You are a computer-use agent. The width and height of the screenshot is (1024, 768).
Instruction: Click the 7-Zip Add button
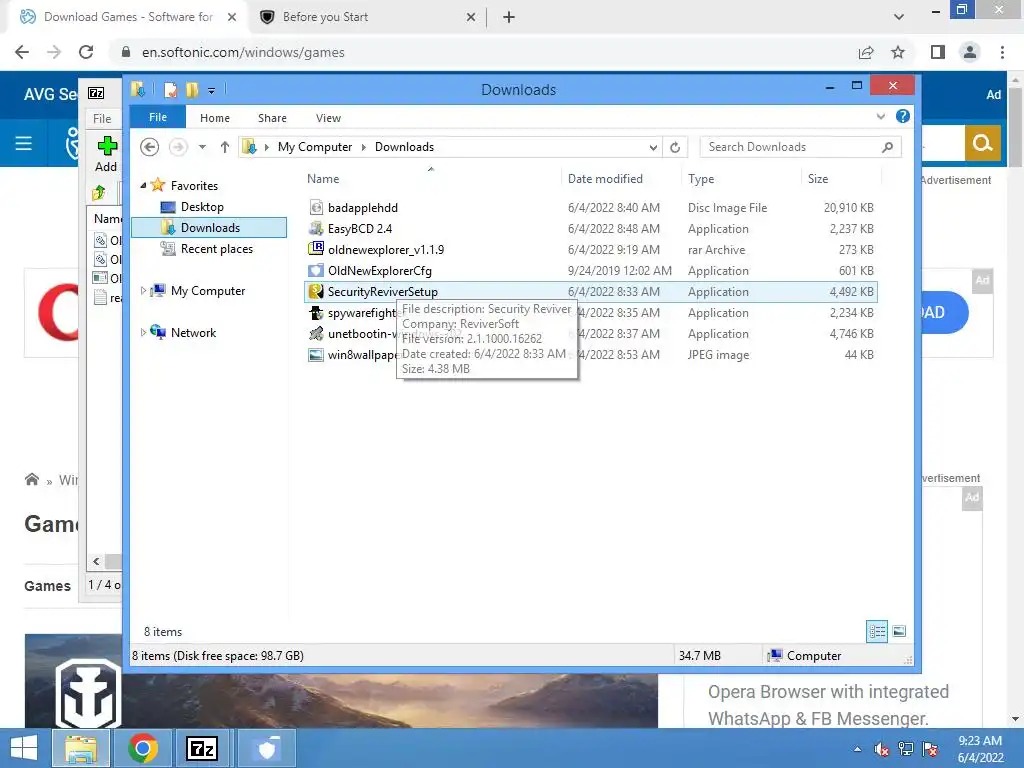pos(106,154)
